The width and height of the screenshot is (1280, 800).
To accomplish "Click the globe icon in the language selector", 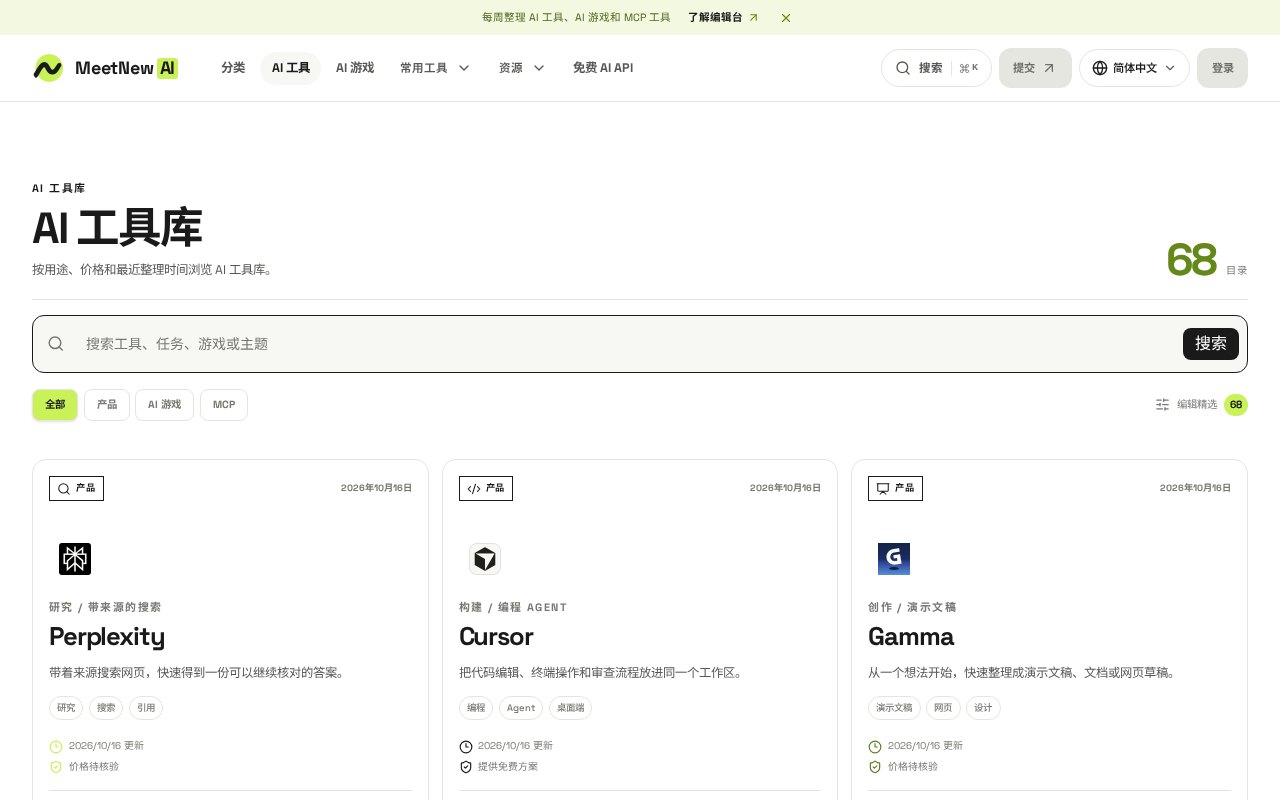I will click(x=1100, y=68).
